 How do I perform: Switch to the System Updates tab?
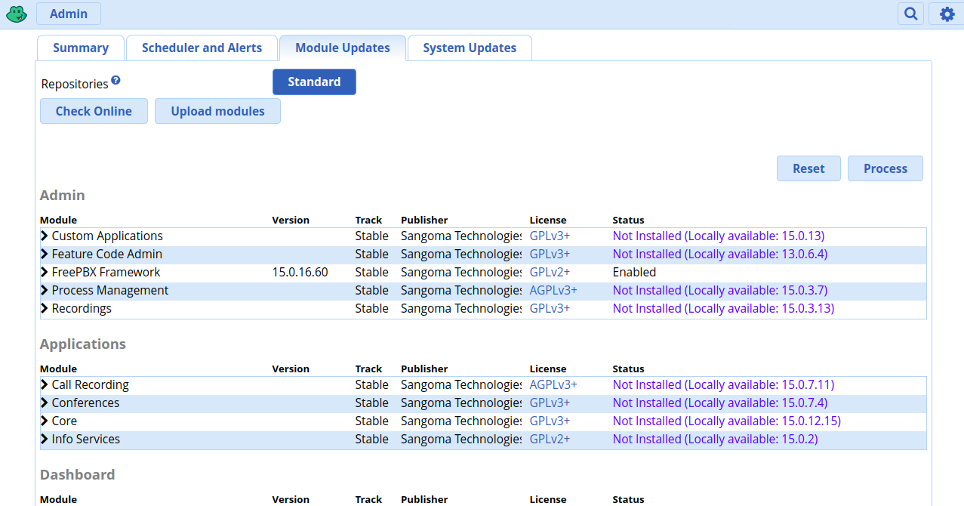(x=470, y=48)
